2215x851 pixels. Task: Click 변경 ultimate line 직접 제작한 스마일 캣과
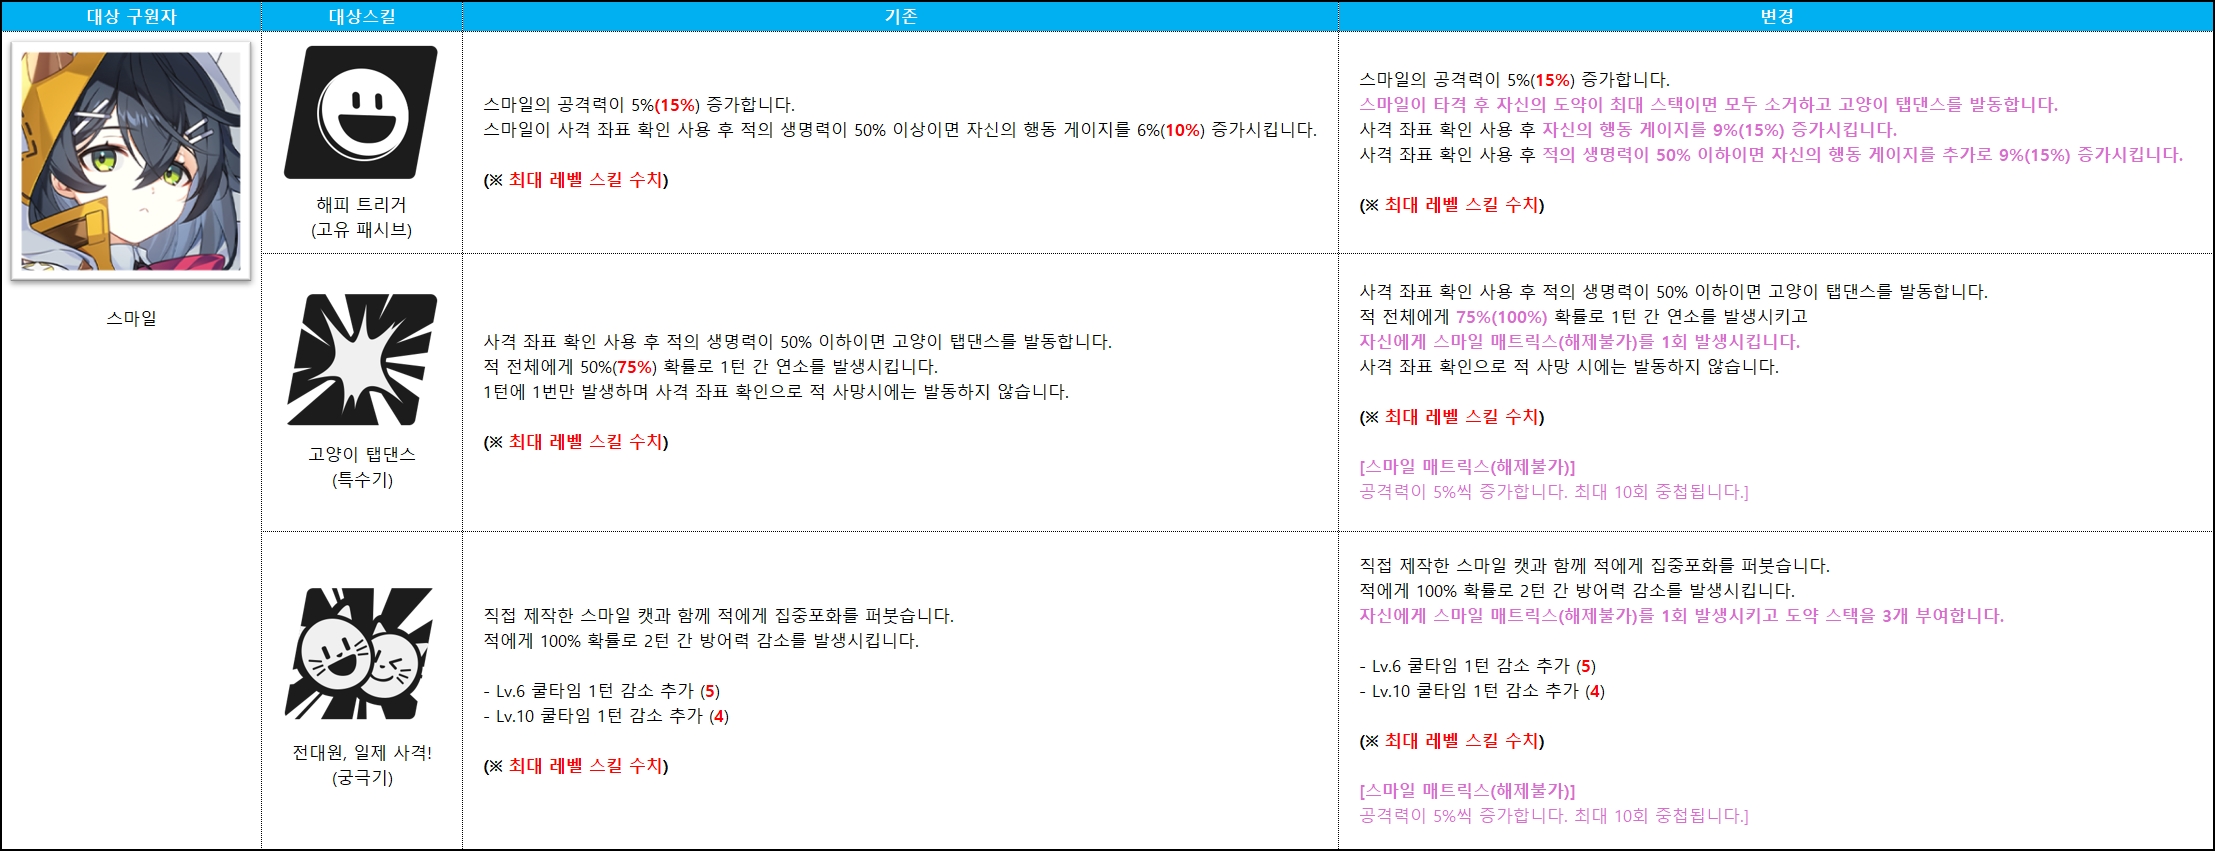point(1594,566)
